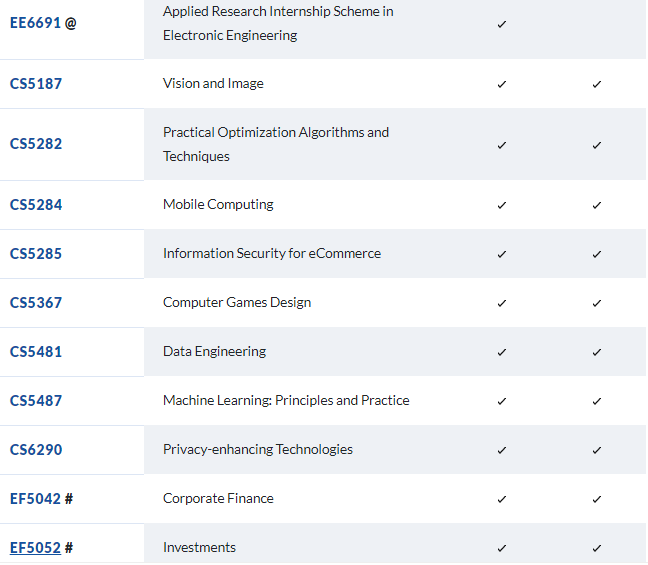Click the first checkmark in Privacy-enhancing Technologies row
The width and height of the screenshot is (648, 565).
point(502,450)
